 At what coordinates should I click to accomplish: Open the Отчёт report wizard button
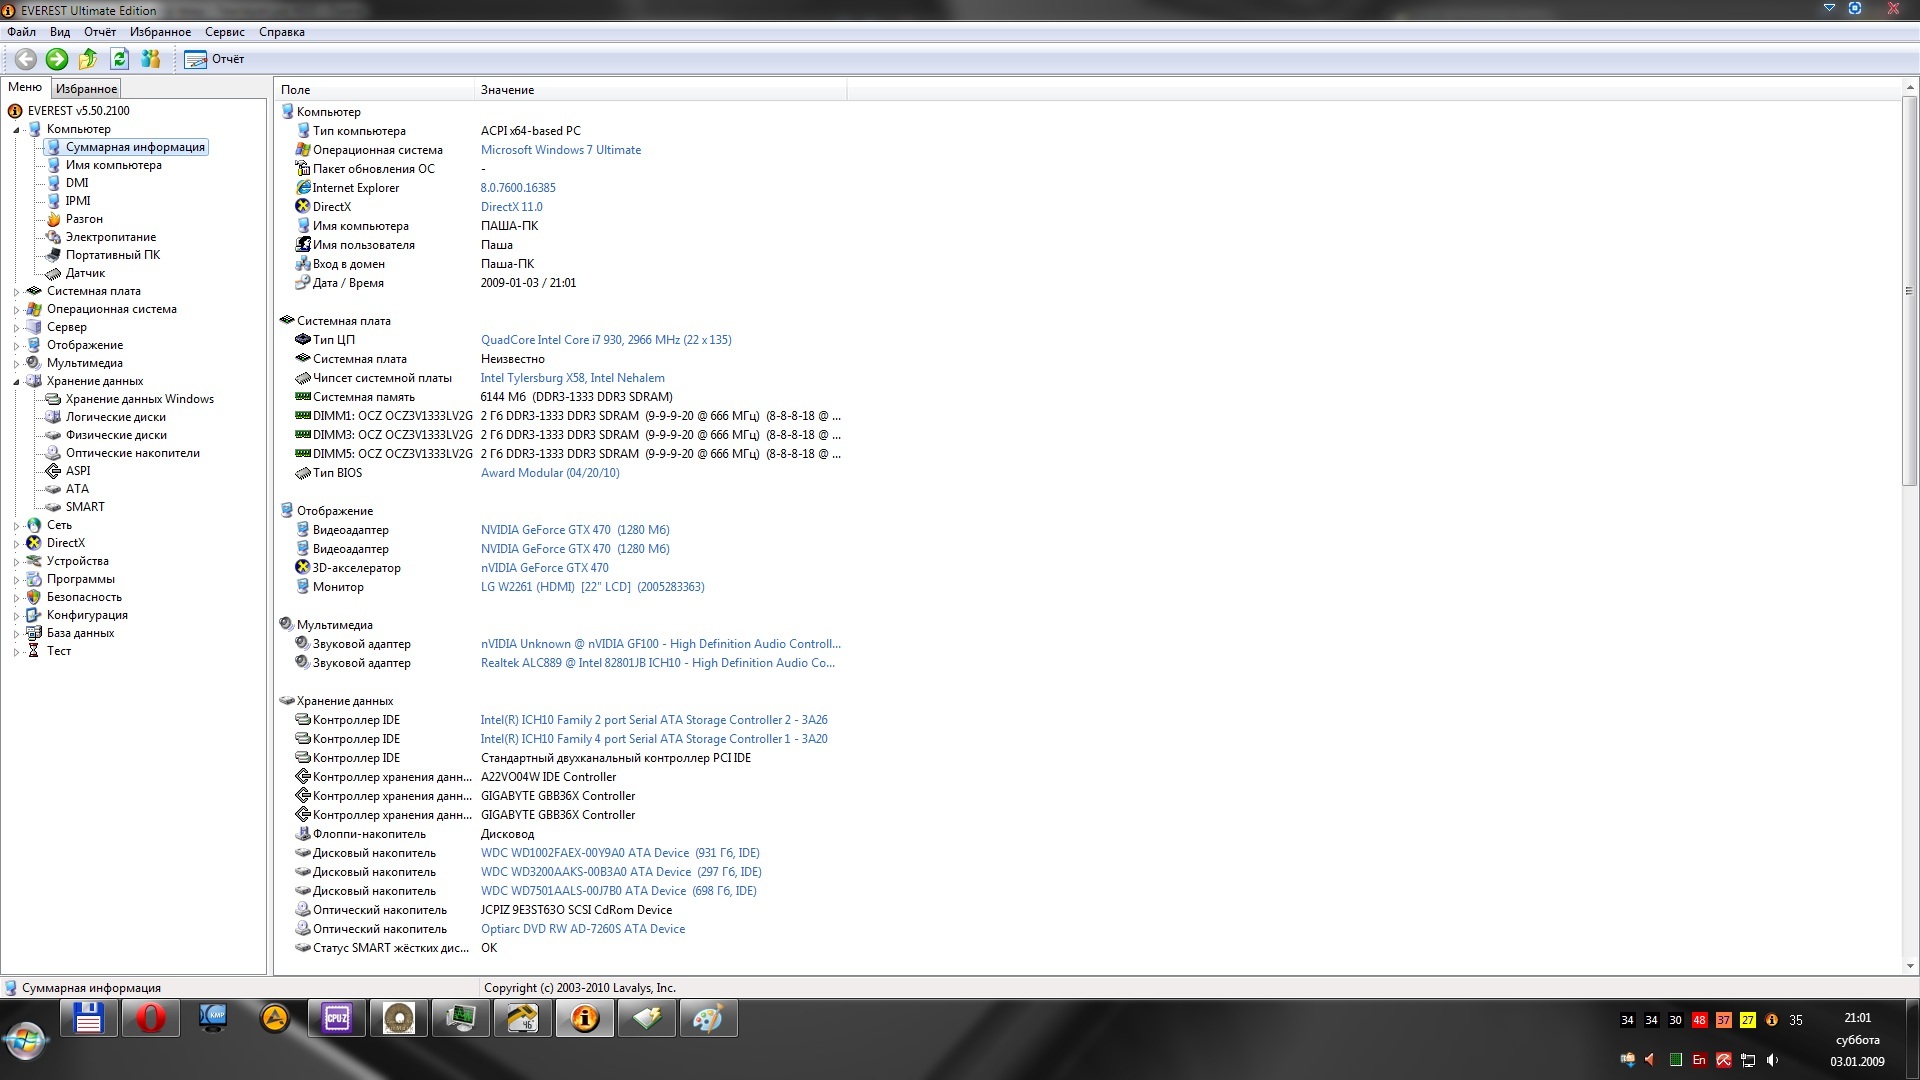(214, 59)
